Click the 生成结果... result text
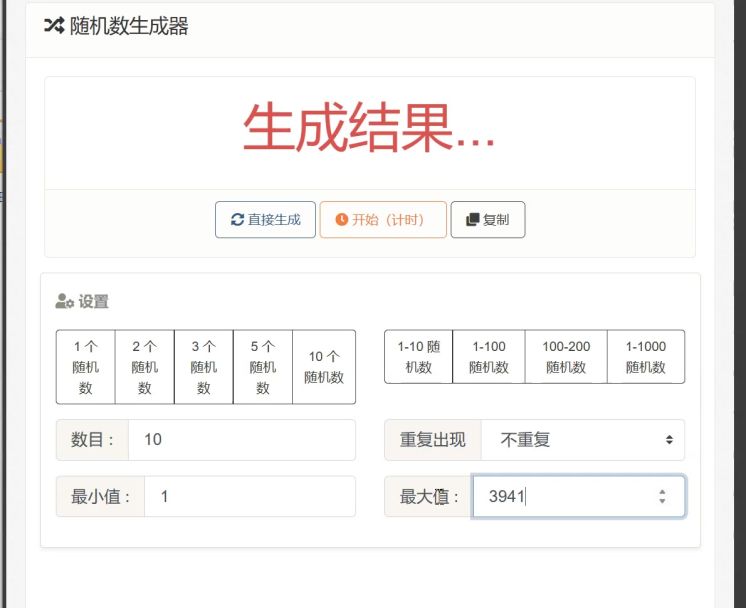746x608 pixels. pyautogui.click(x=369, y=129)
